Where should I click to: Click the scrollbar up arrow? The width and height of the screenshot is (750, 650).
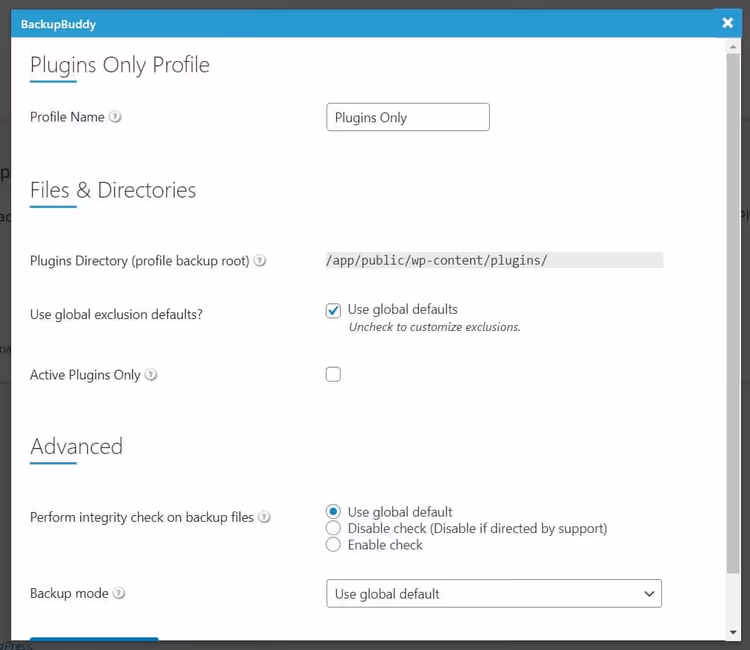click(x=733, y=47)
